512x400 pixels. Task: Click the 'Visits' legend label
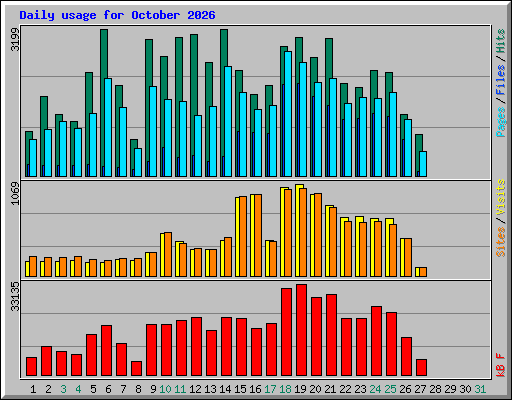500,197
